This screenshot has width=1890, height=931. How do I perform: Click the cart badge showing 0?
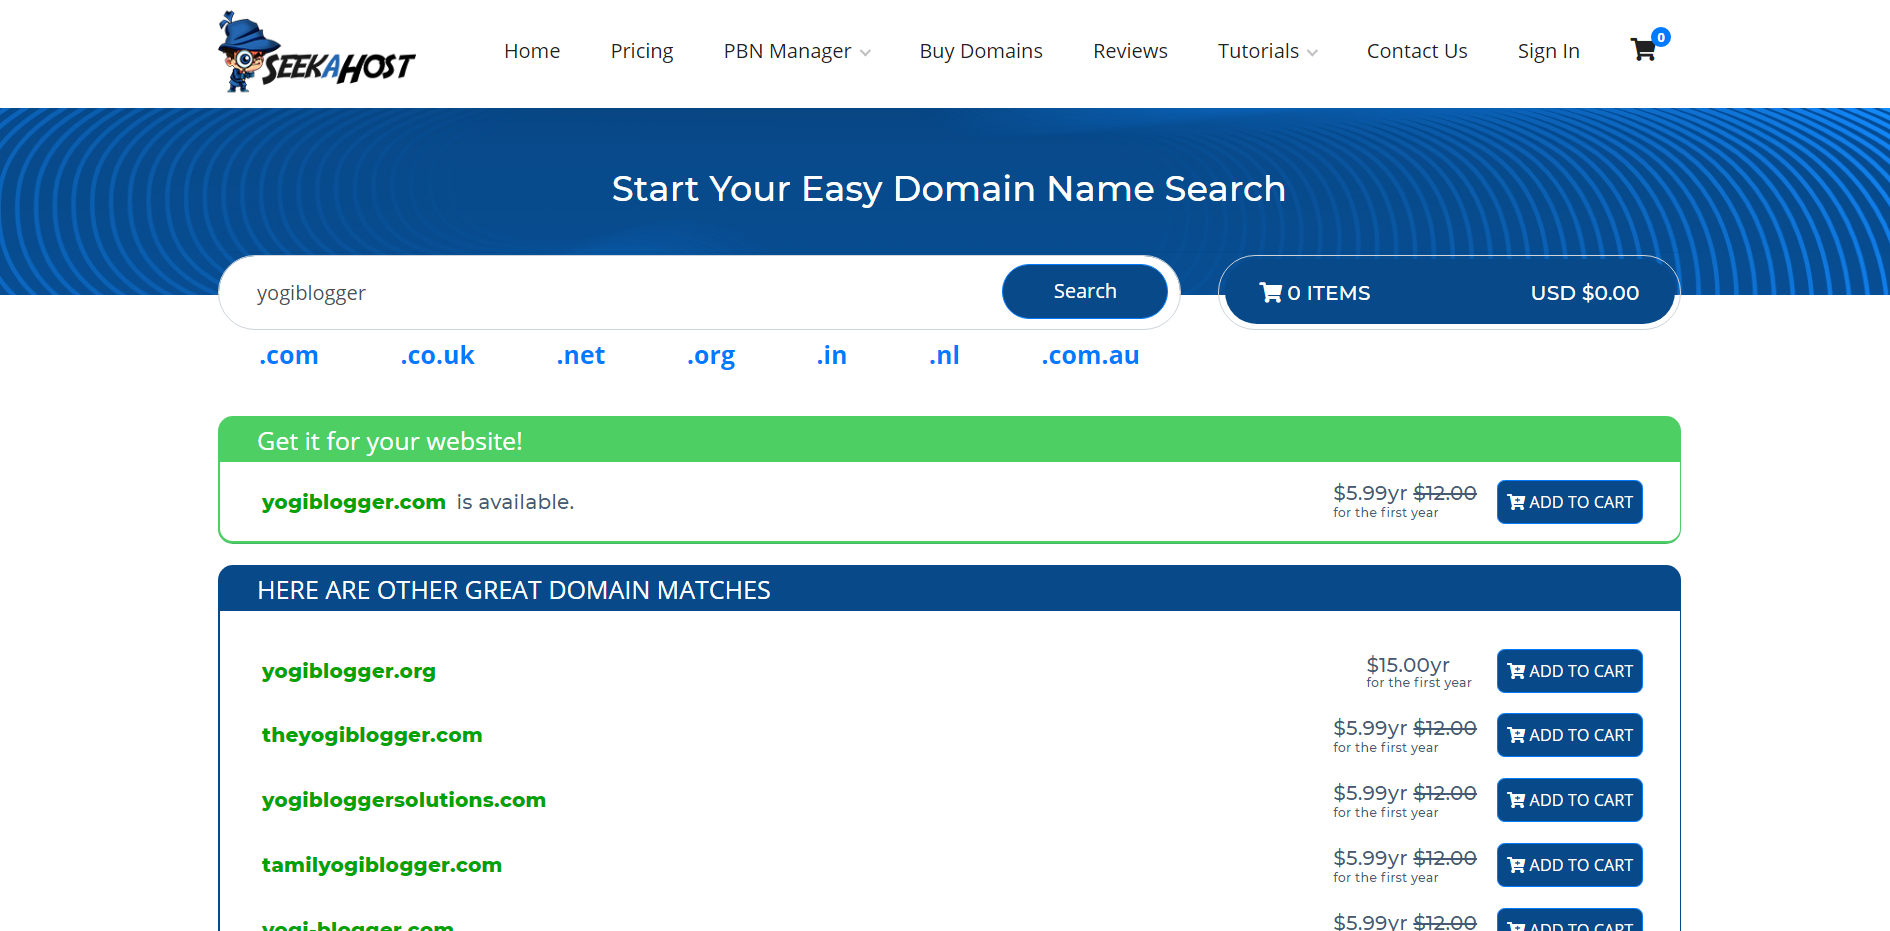pos(1661,37)
